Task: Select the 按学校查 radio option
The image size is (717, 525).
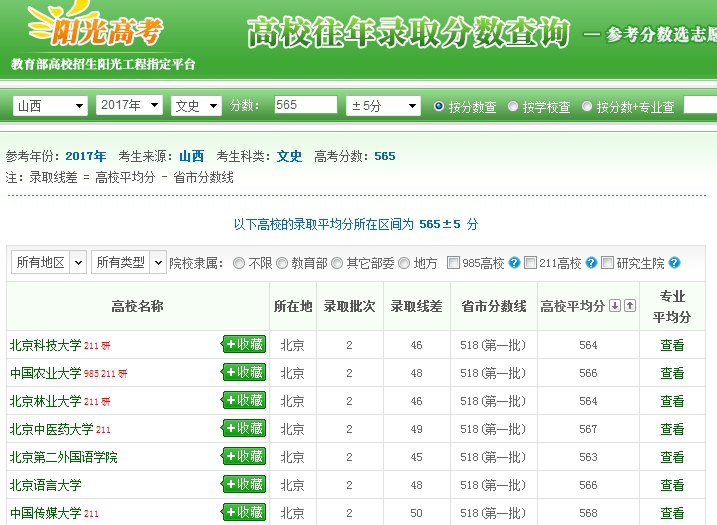Action: [513, 106]
